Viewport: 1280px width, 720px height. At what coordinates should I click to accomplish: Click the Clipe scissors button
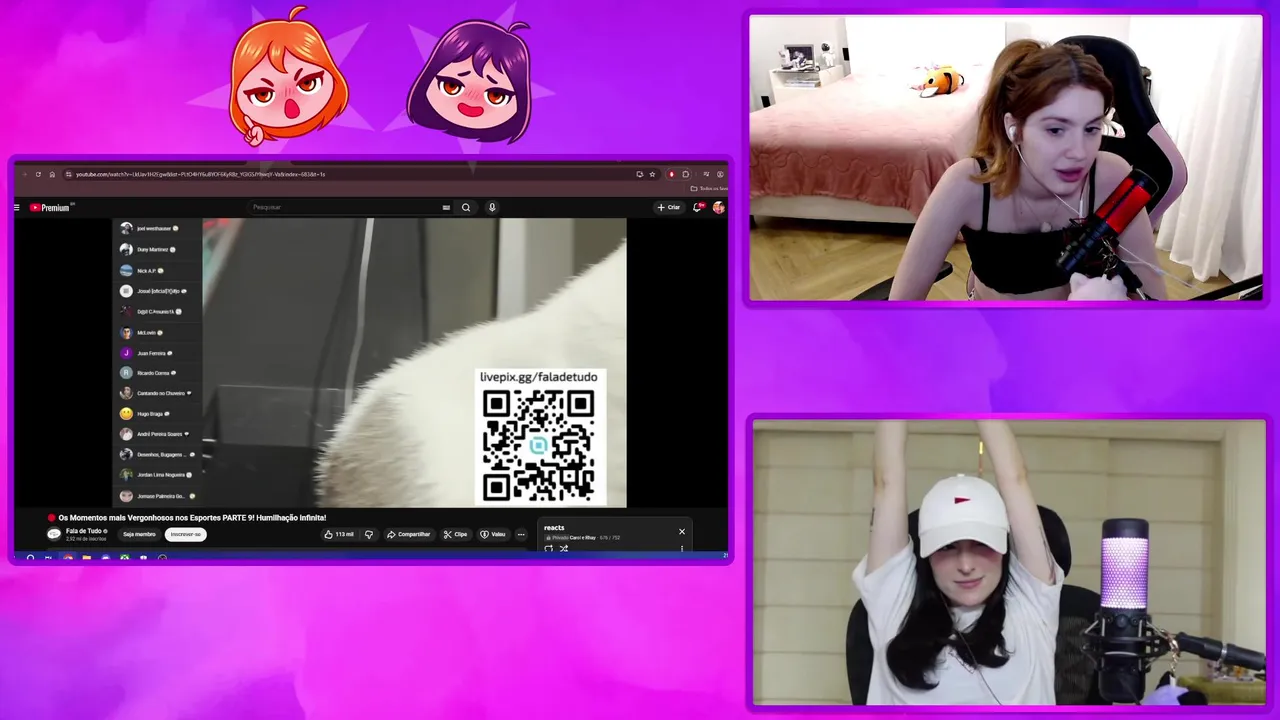456,534
